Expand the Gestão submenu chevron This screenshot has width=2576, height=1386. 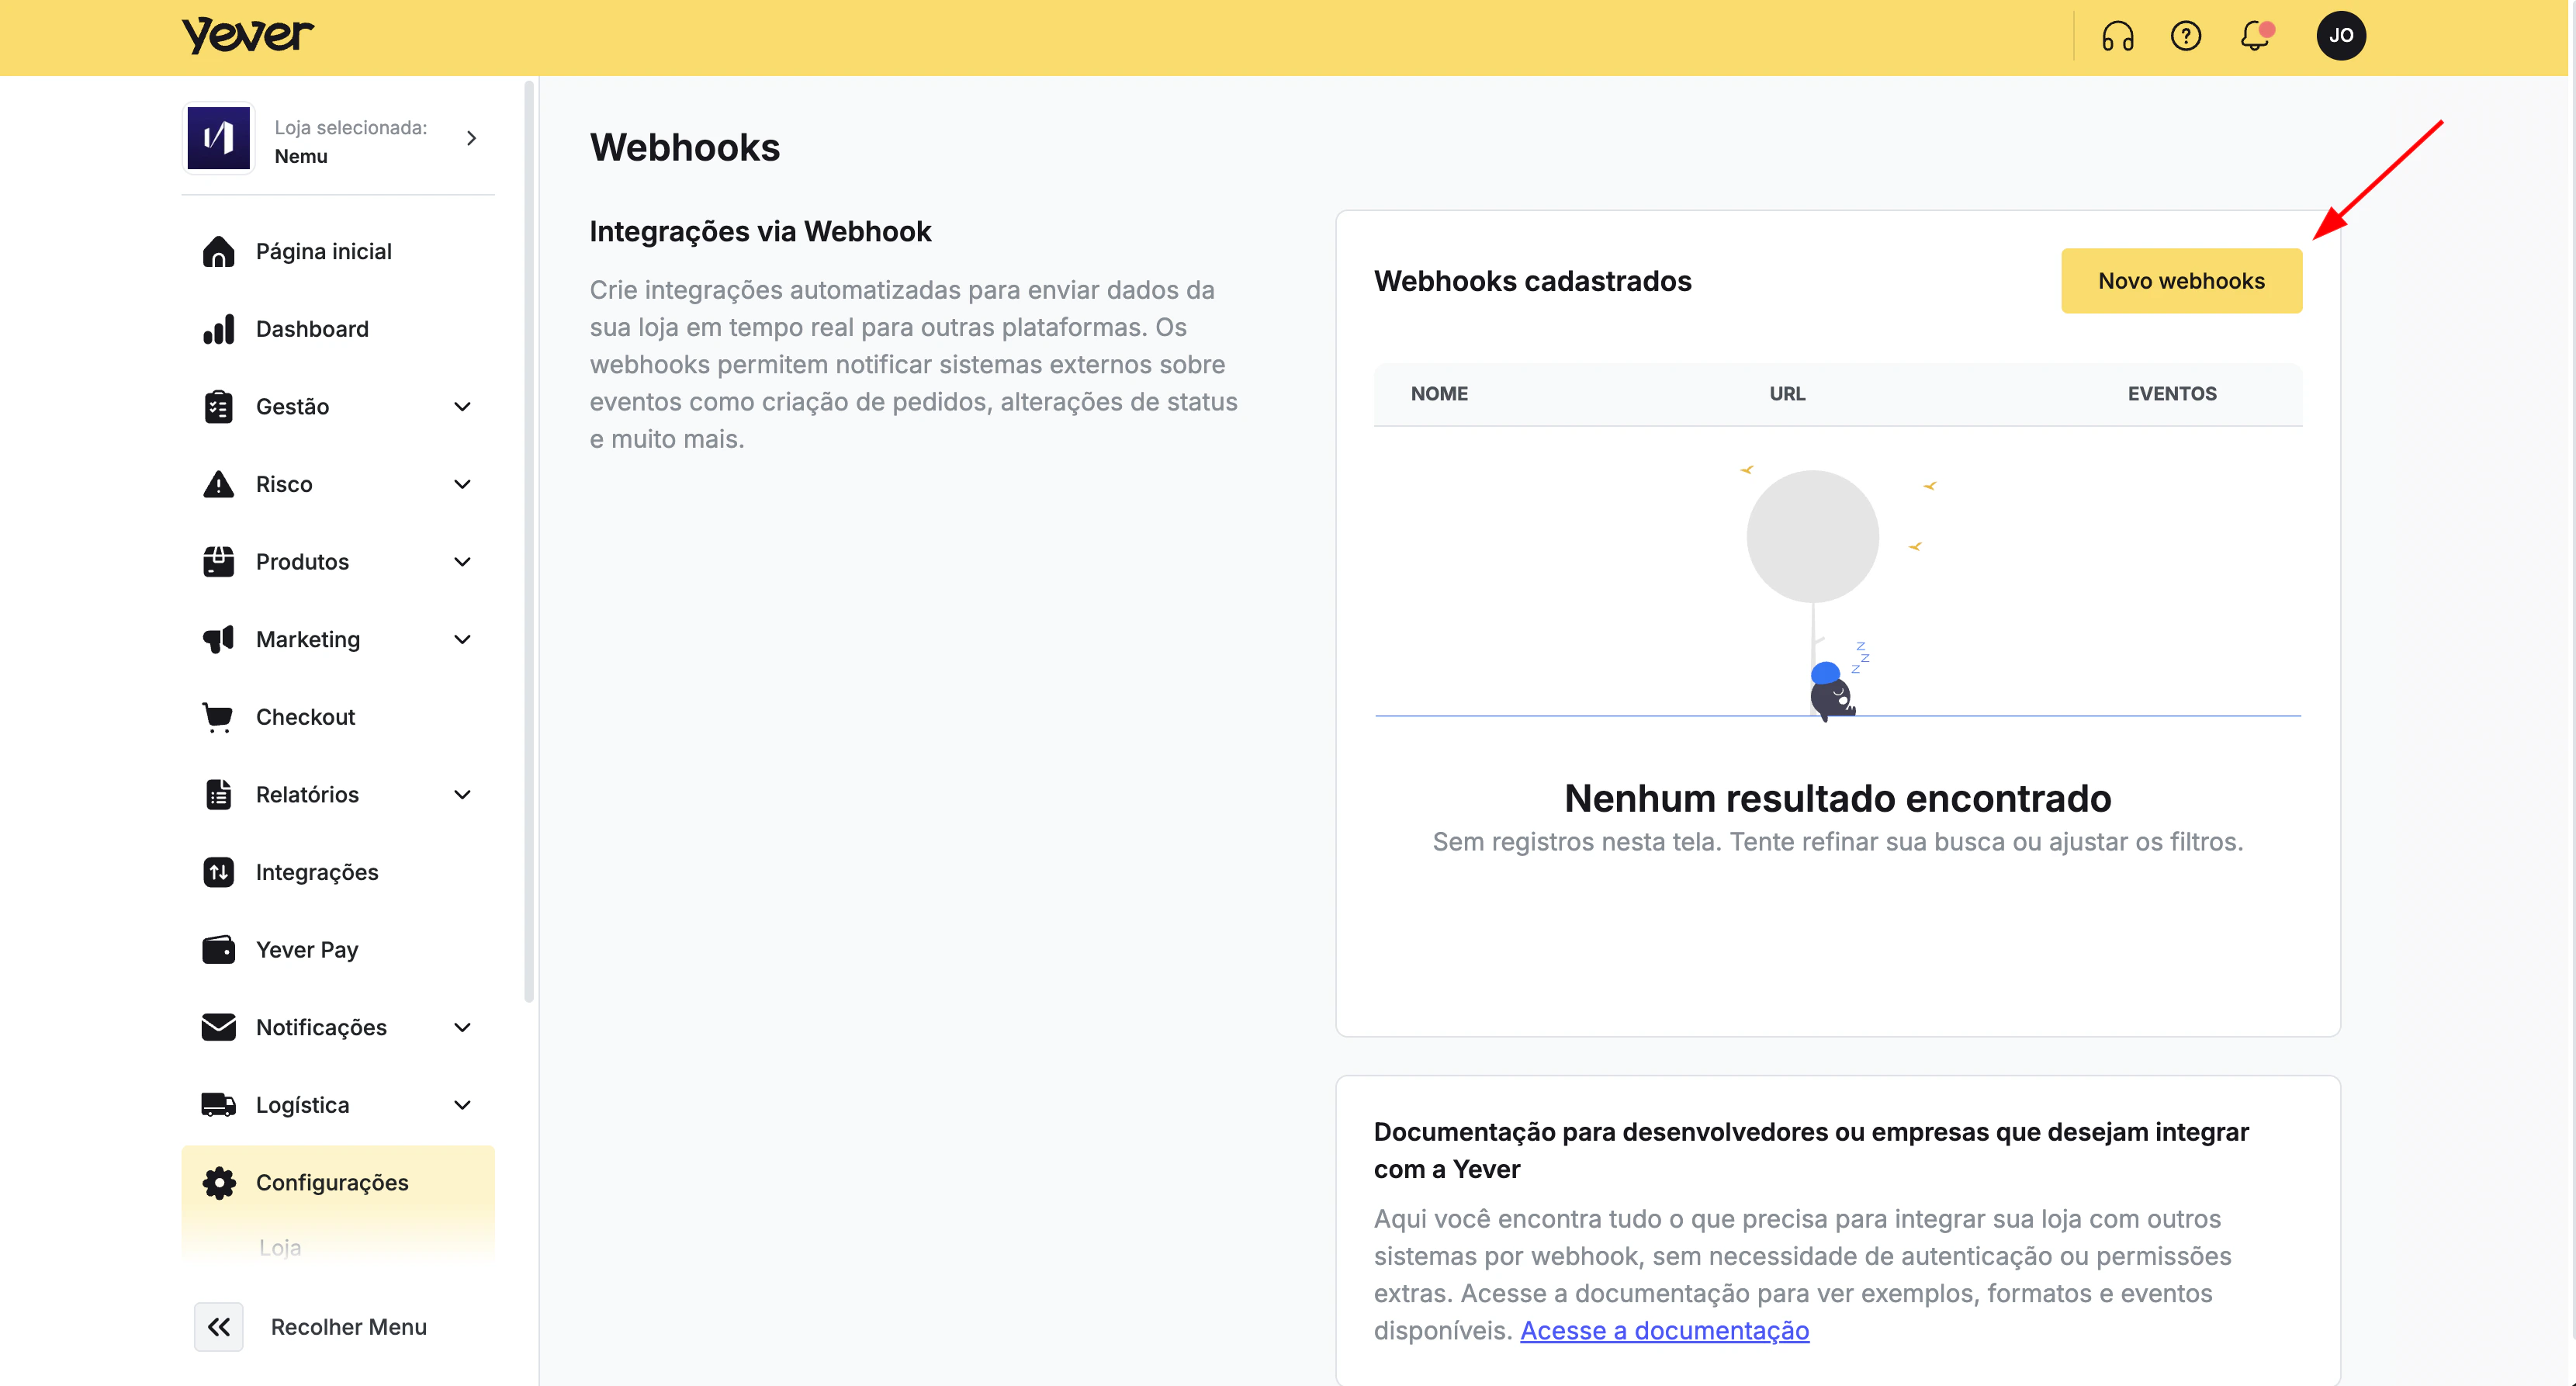pyautogui.click(x=462, y=407)
